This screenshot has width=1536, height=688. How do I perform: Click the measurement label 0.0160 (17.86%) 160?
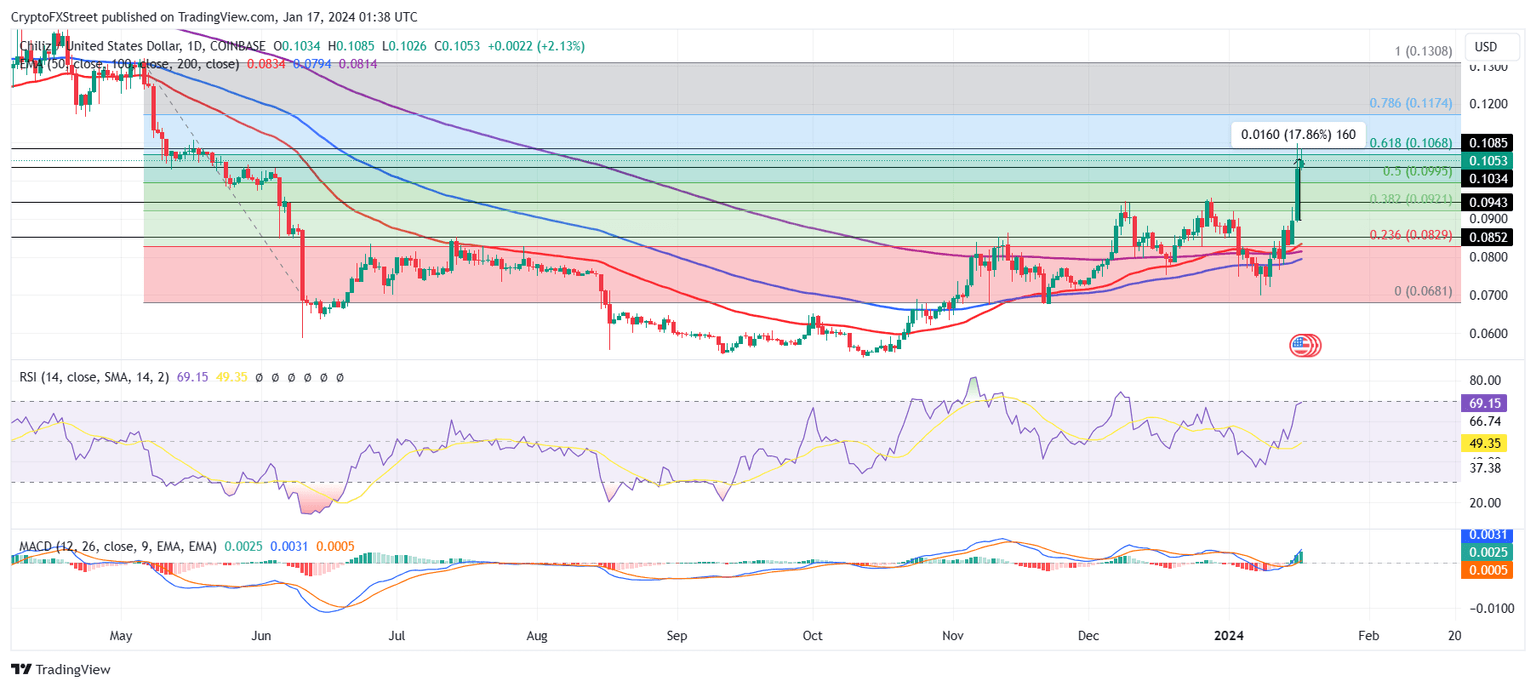click(1298, 134)
